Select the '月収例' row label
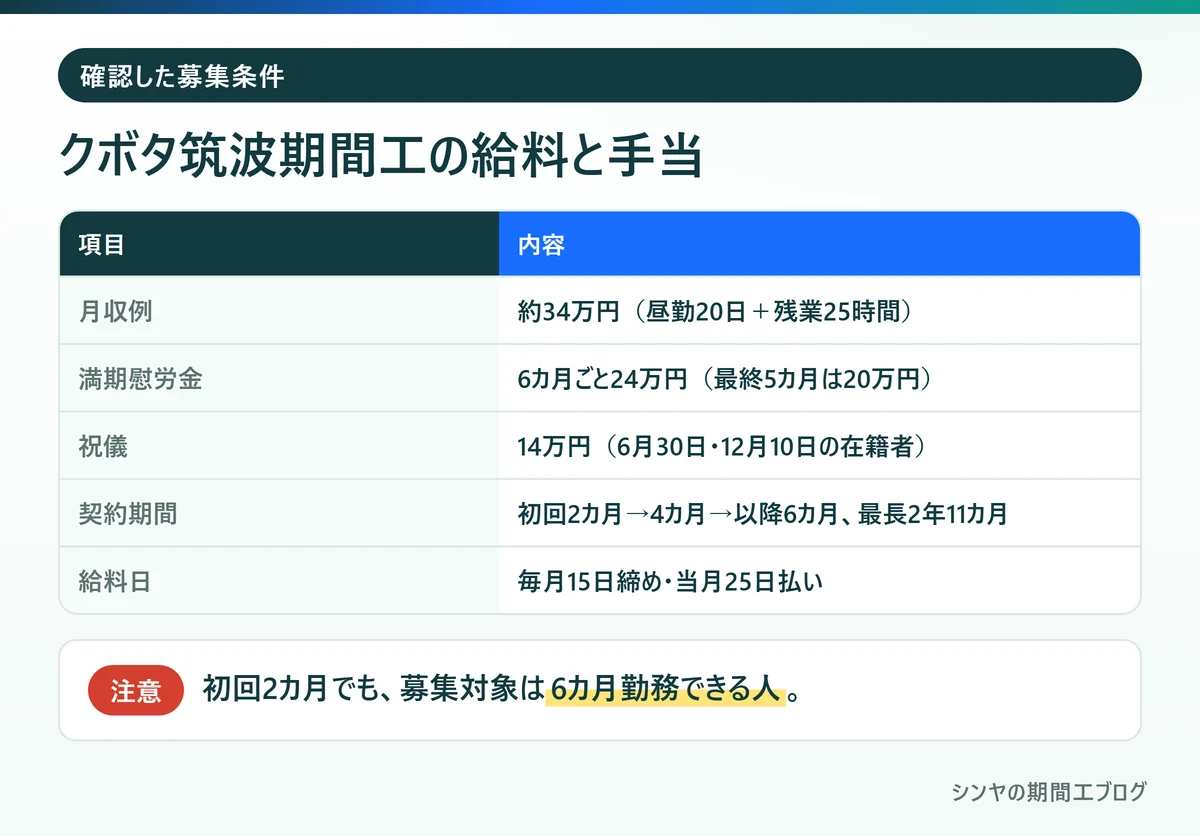1200x836 pixels. pos(115,311)
